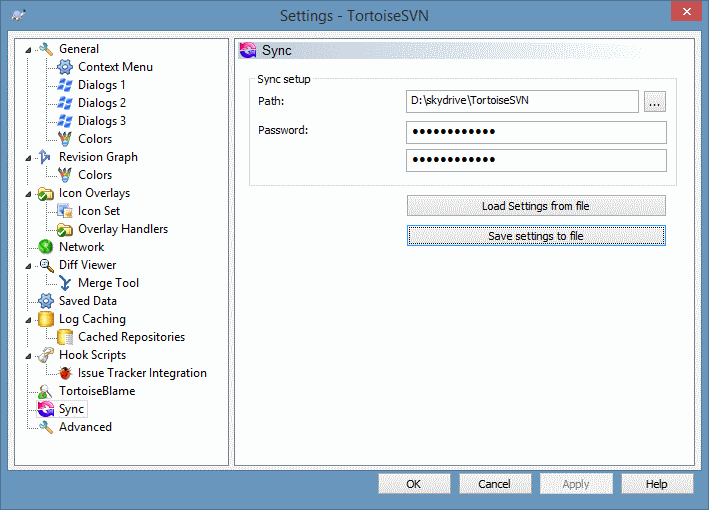The width and height of the screenshot is (709, 510).
Task: Select Overlay Handlers in the tree
Action: pos(123,229)
